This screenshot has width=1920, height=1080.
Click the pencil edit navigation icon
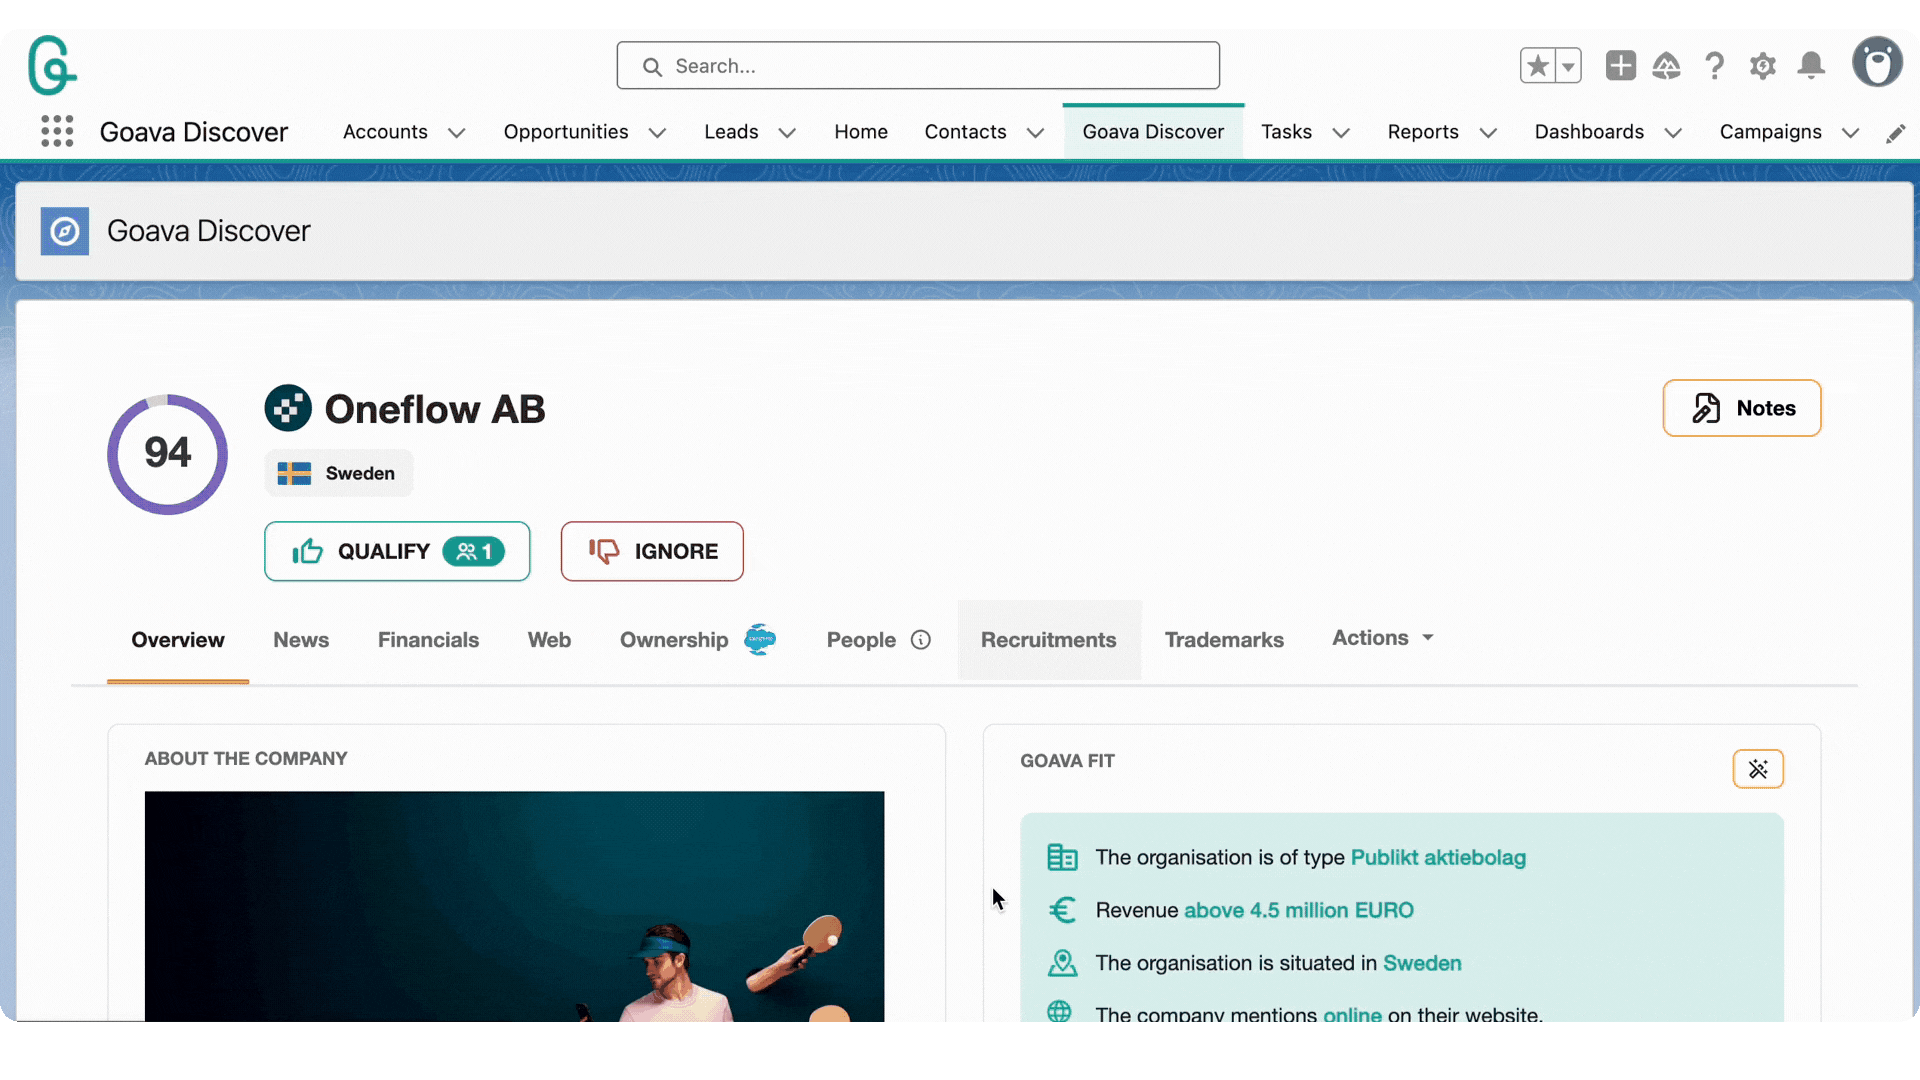tap(1895, 133)
